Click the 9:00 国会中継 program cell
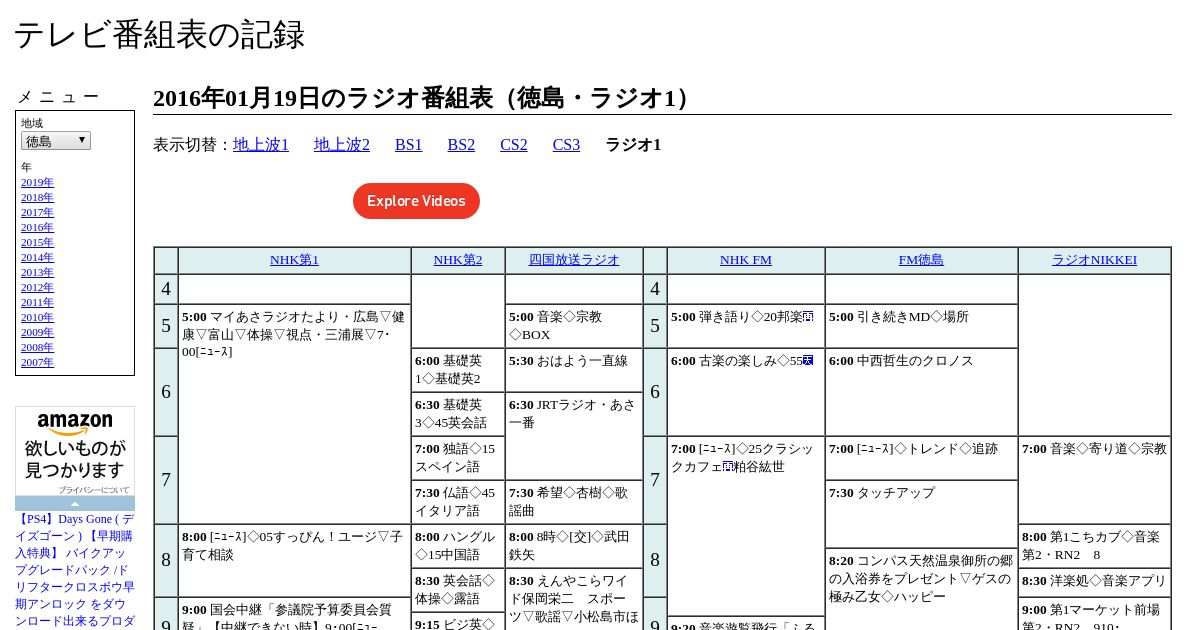 (x=294, y=614)
